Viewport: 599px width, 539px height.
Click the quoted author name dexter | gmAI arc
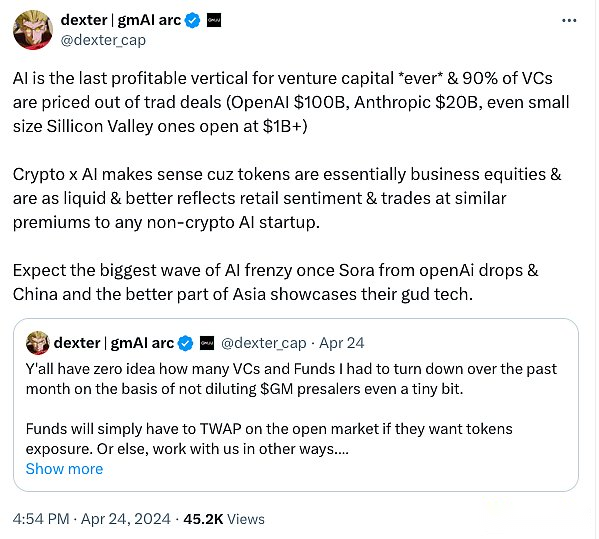coord(114,343)
